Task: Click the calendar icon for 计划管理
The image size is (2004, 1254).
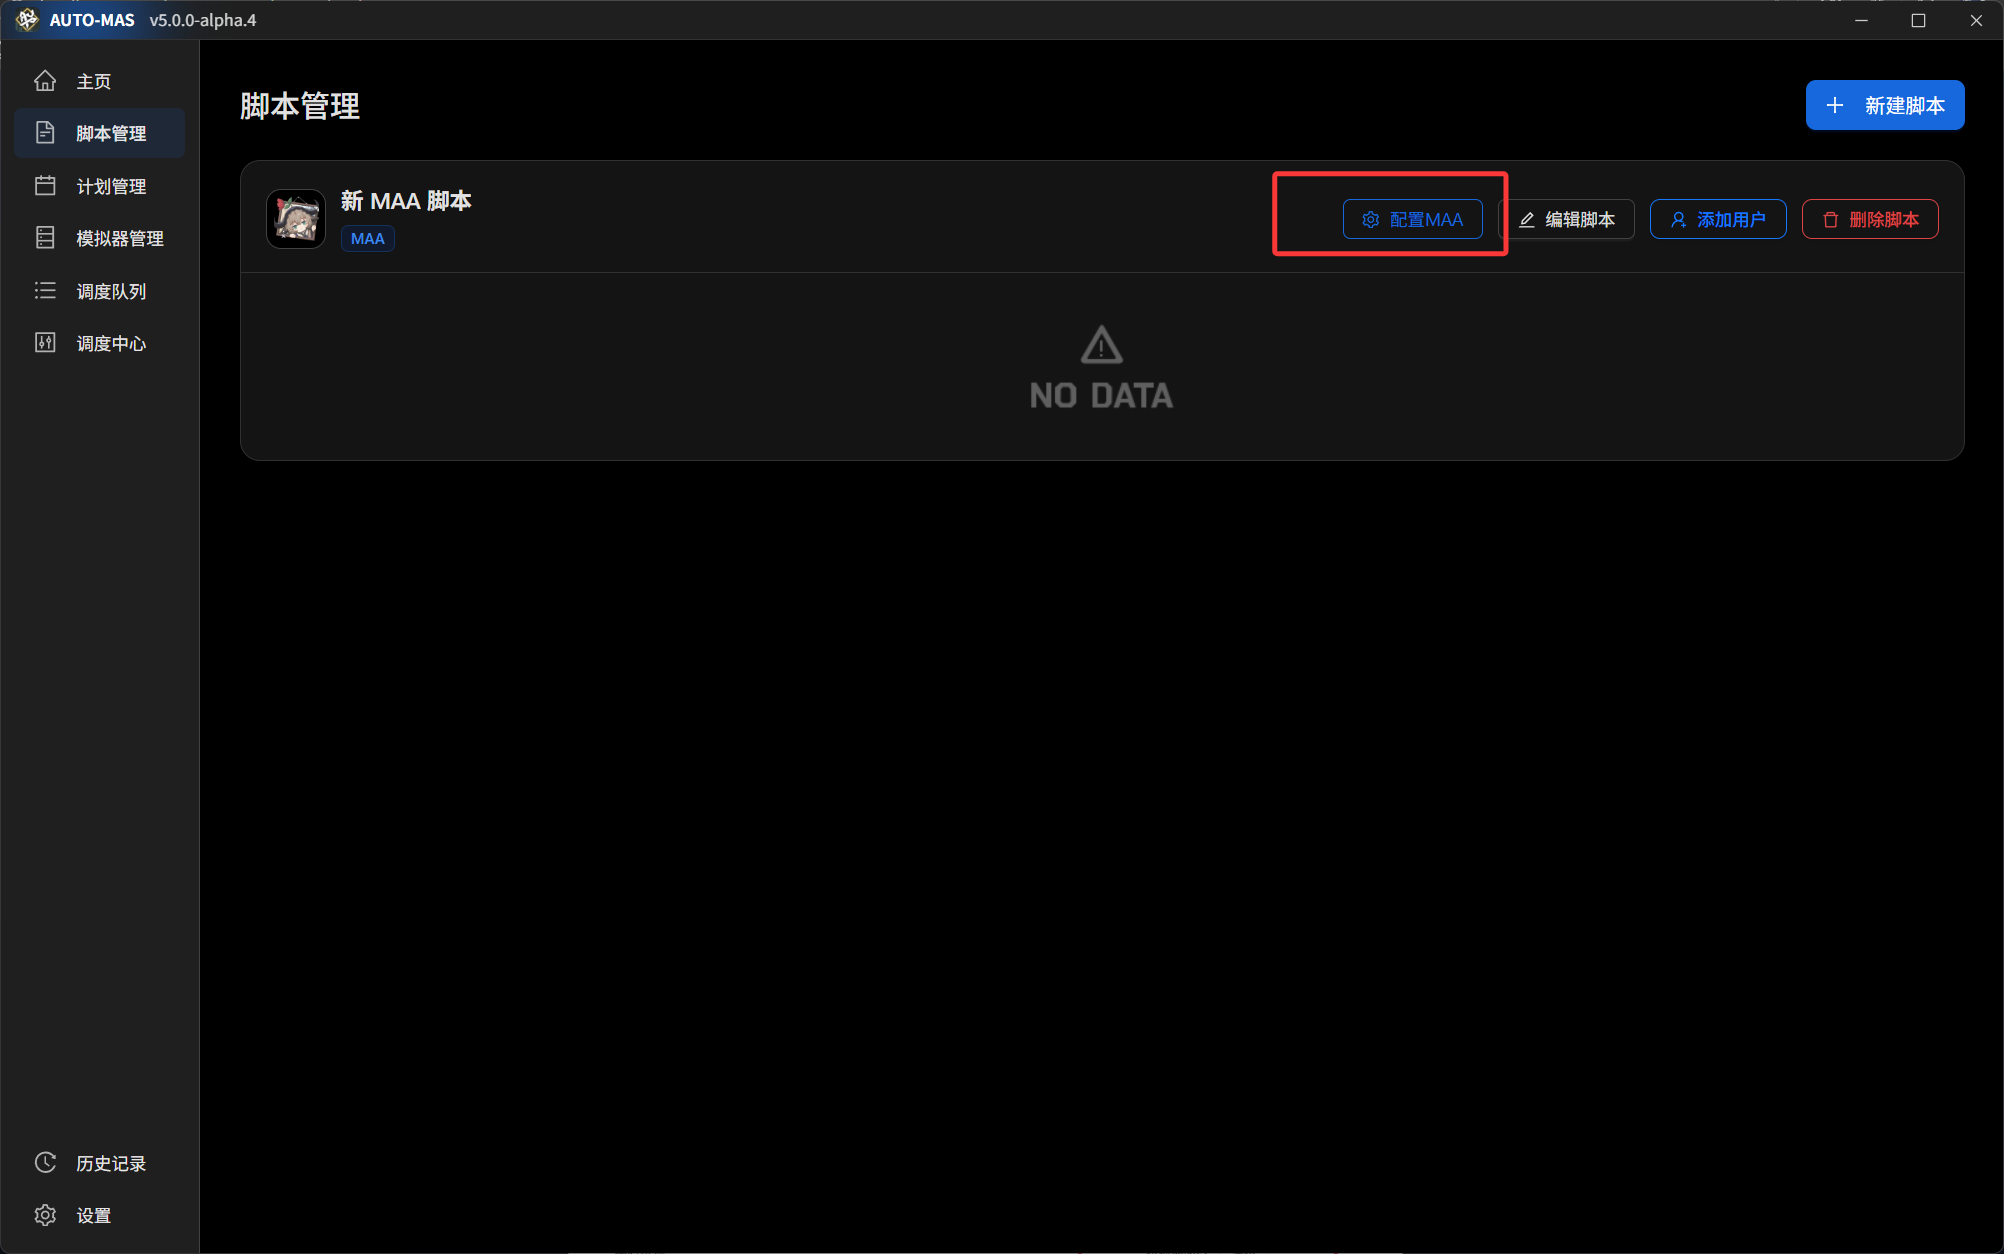Action: tap(45, 186)
